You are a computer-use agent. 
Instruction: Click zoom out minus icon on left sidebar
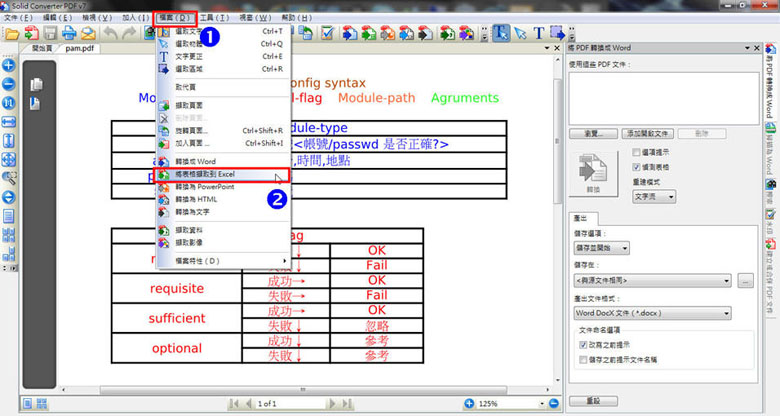[x=9, y=84]
